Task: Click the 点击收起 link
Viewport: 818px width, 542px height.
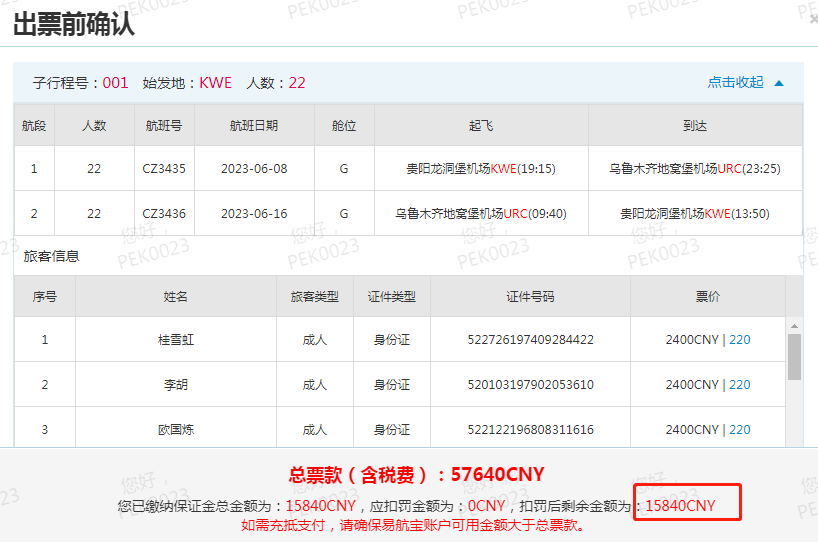Action: click(735, 83)
